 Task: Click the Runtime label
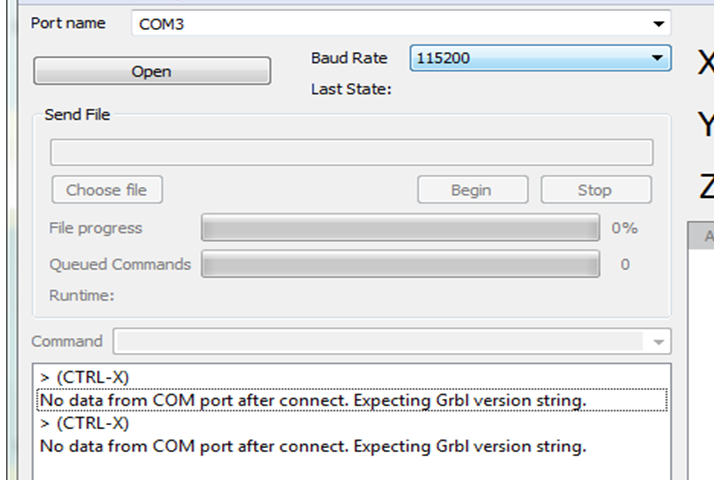point(81,296)
